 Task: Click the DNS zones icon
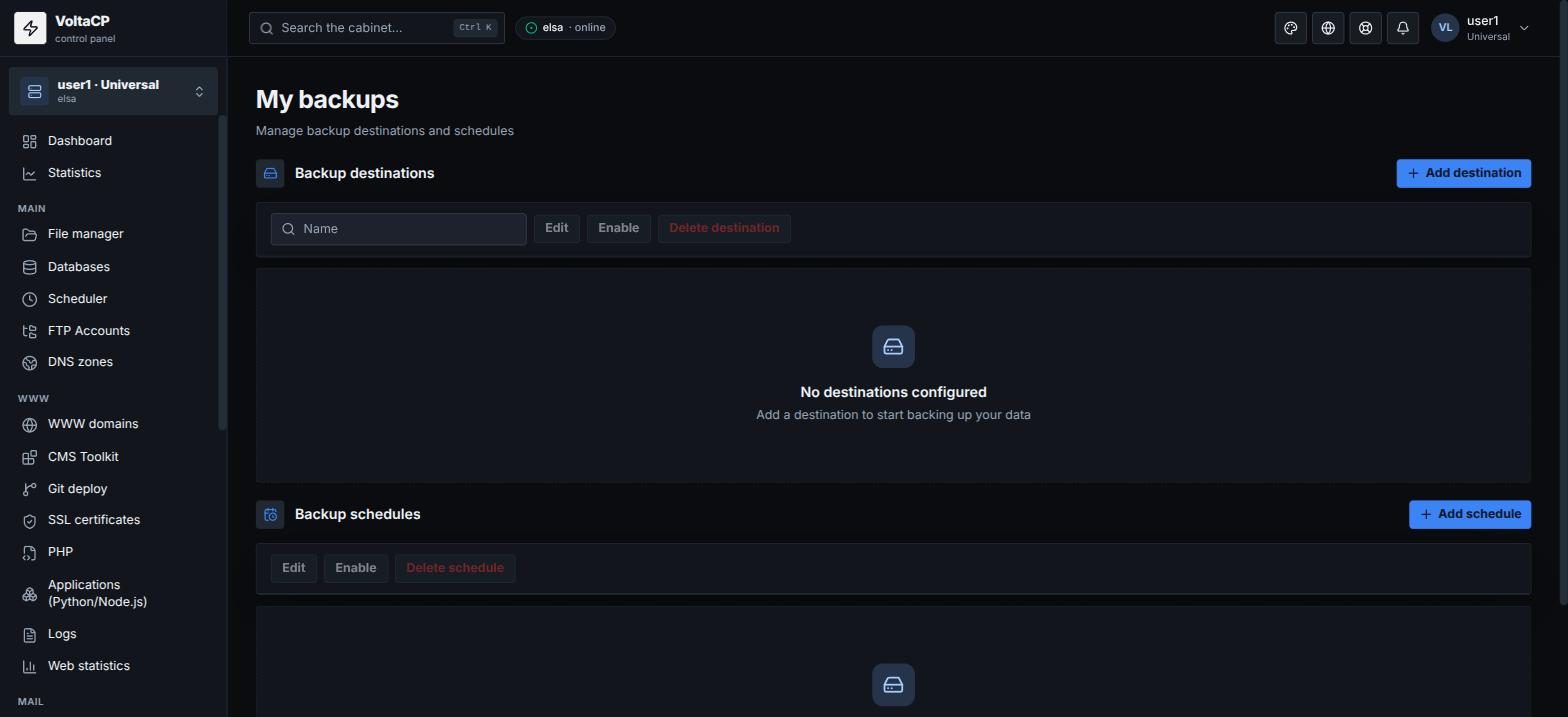tap(30, 362)
